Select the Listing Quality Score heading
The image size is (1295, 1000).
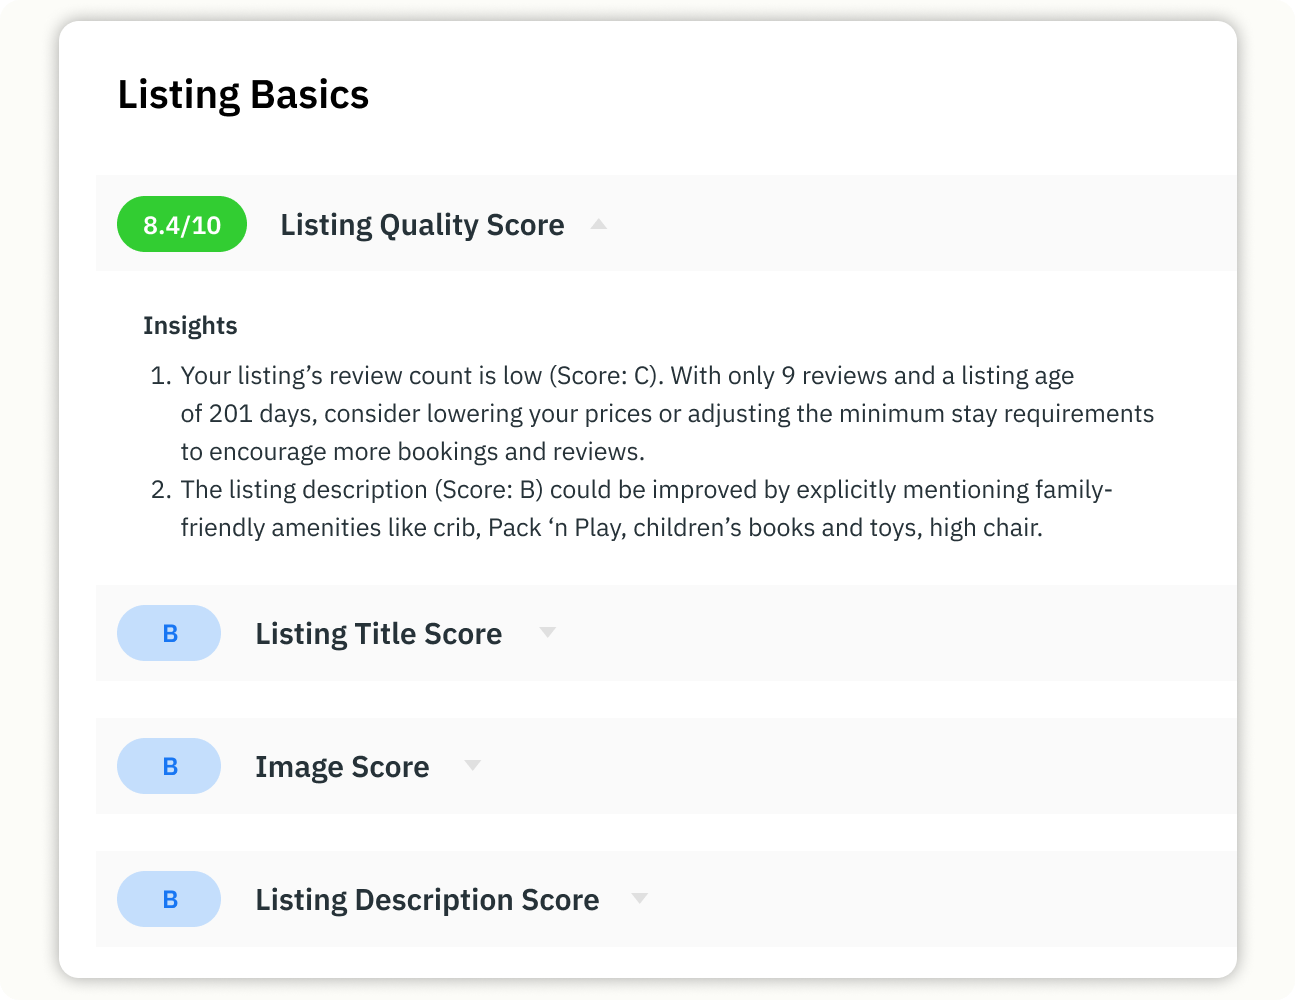[422, 225]
